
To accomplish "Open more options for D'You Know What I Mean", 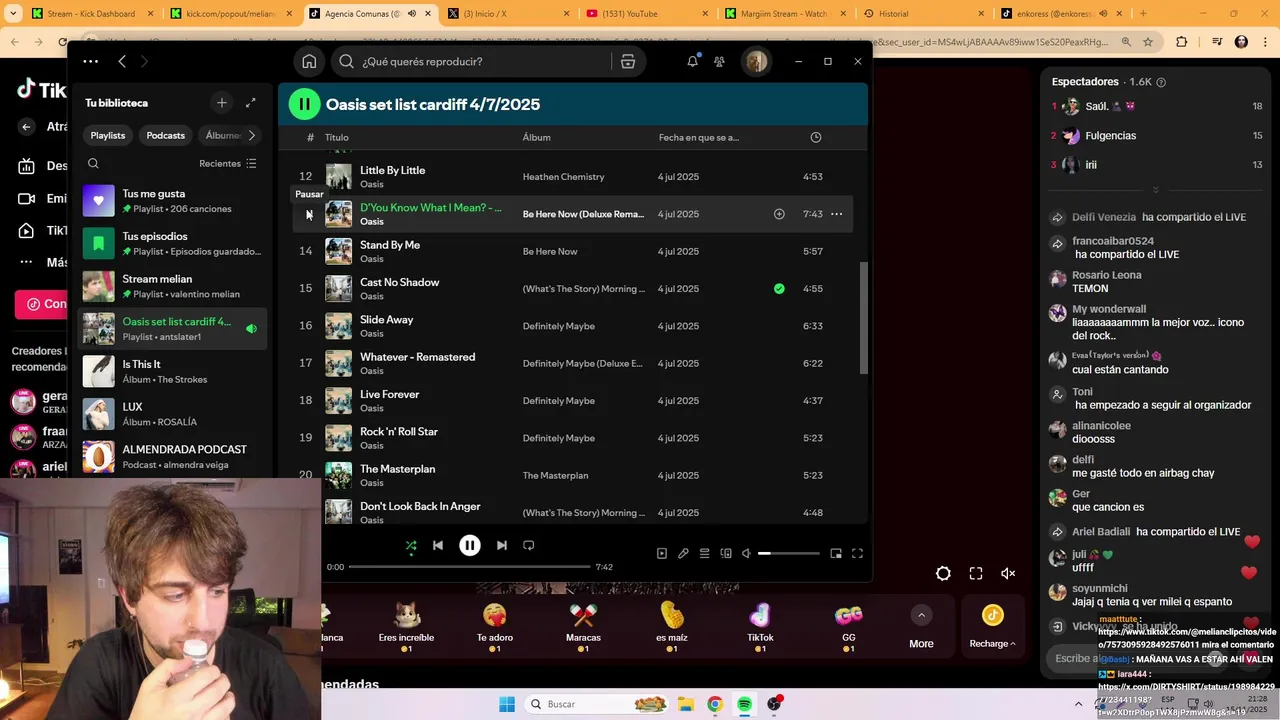I will (837, 214).
